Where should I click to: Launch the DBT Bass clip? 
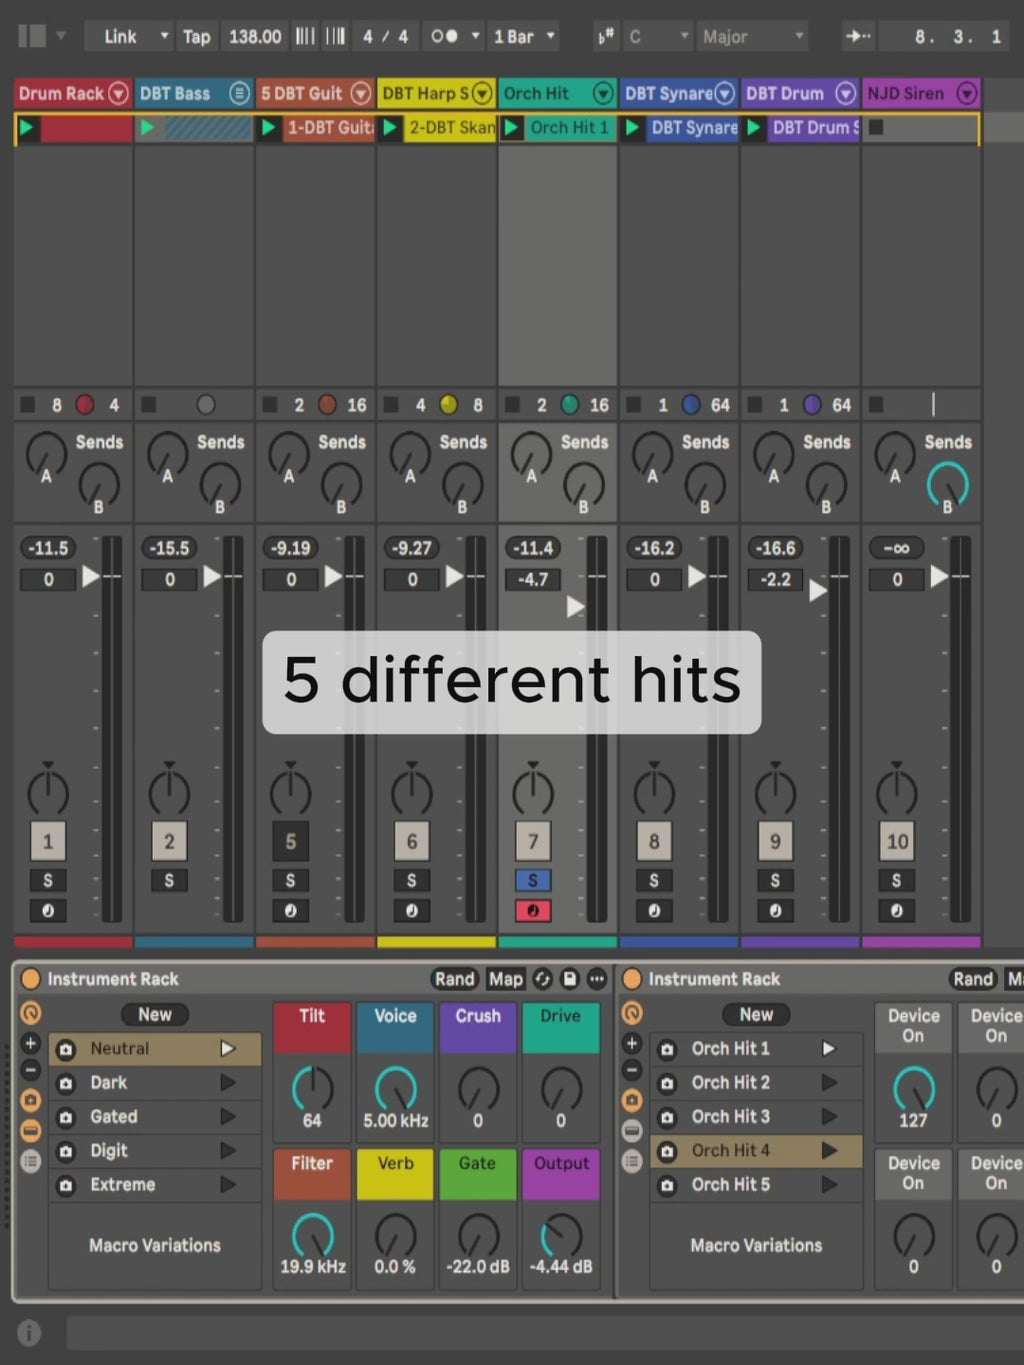(x=148, y=128)
